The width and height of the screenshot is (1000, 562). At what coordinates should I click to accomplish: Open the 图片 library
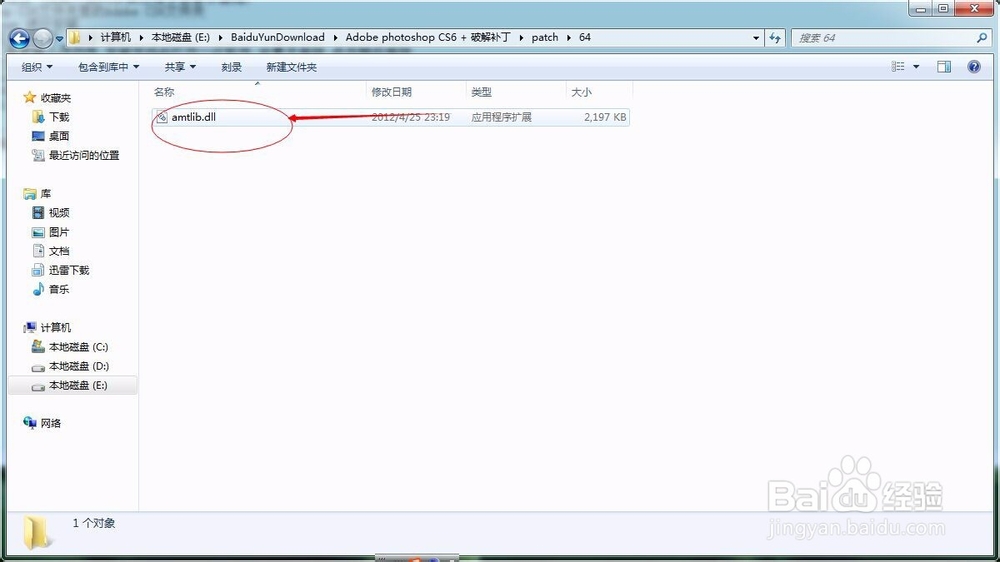pos(59,232)
